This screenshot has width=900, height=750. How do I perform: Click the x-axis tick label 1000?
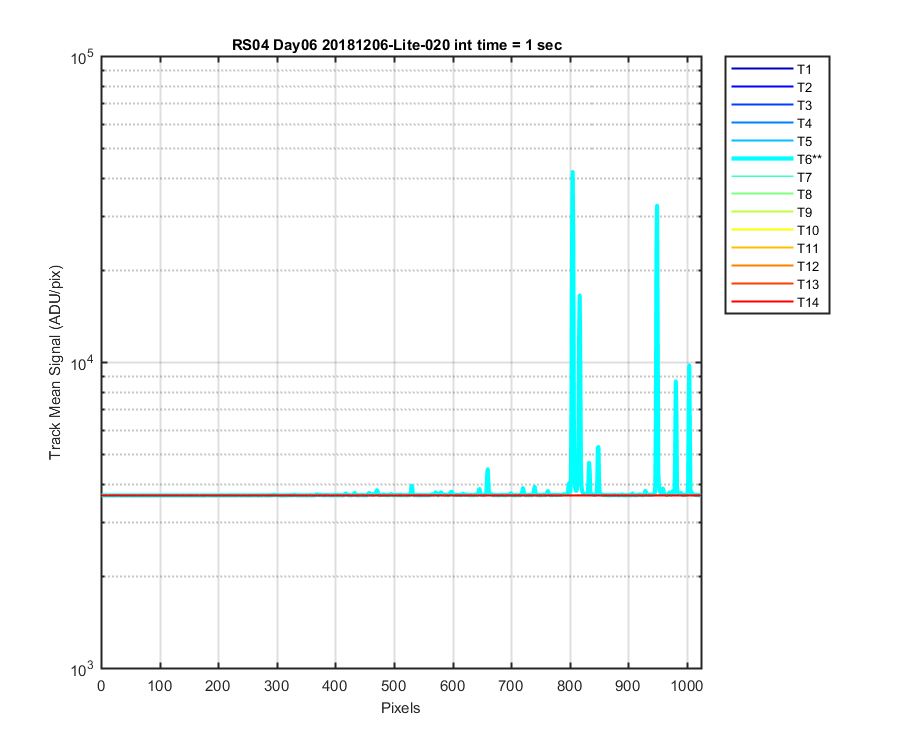coord(686,686)
